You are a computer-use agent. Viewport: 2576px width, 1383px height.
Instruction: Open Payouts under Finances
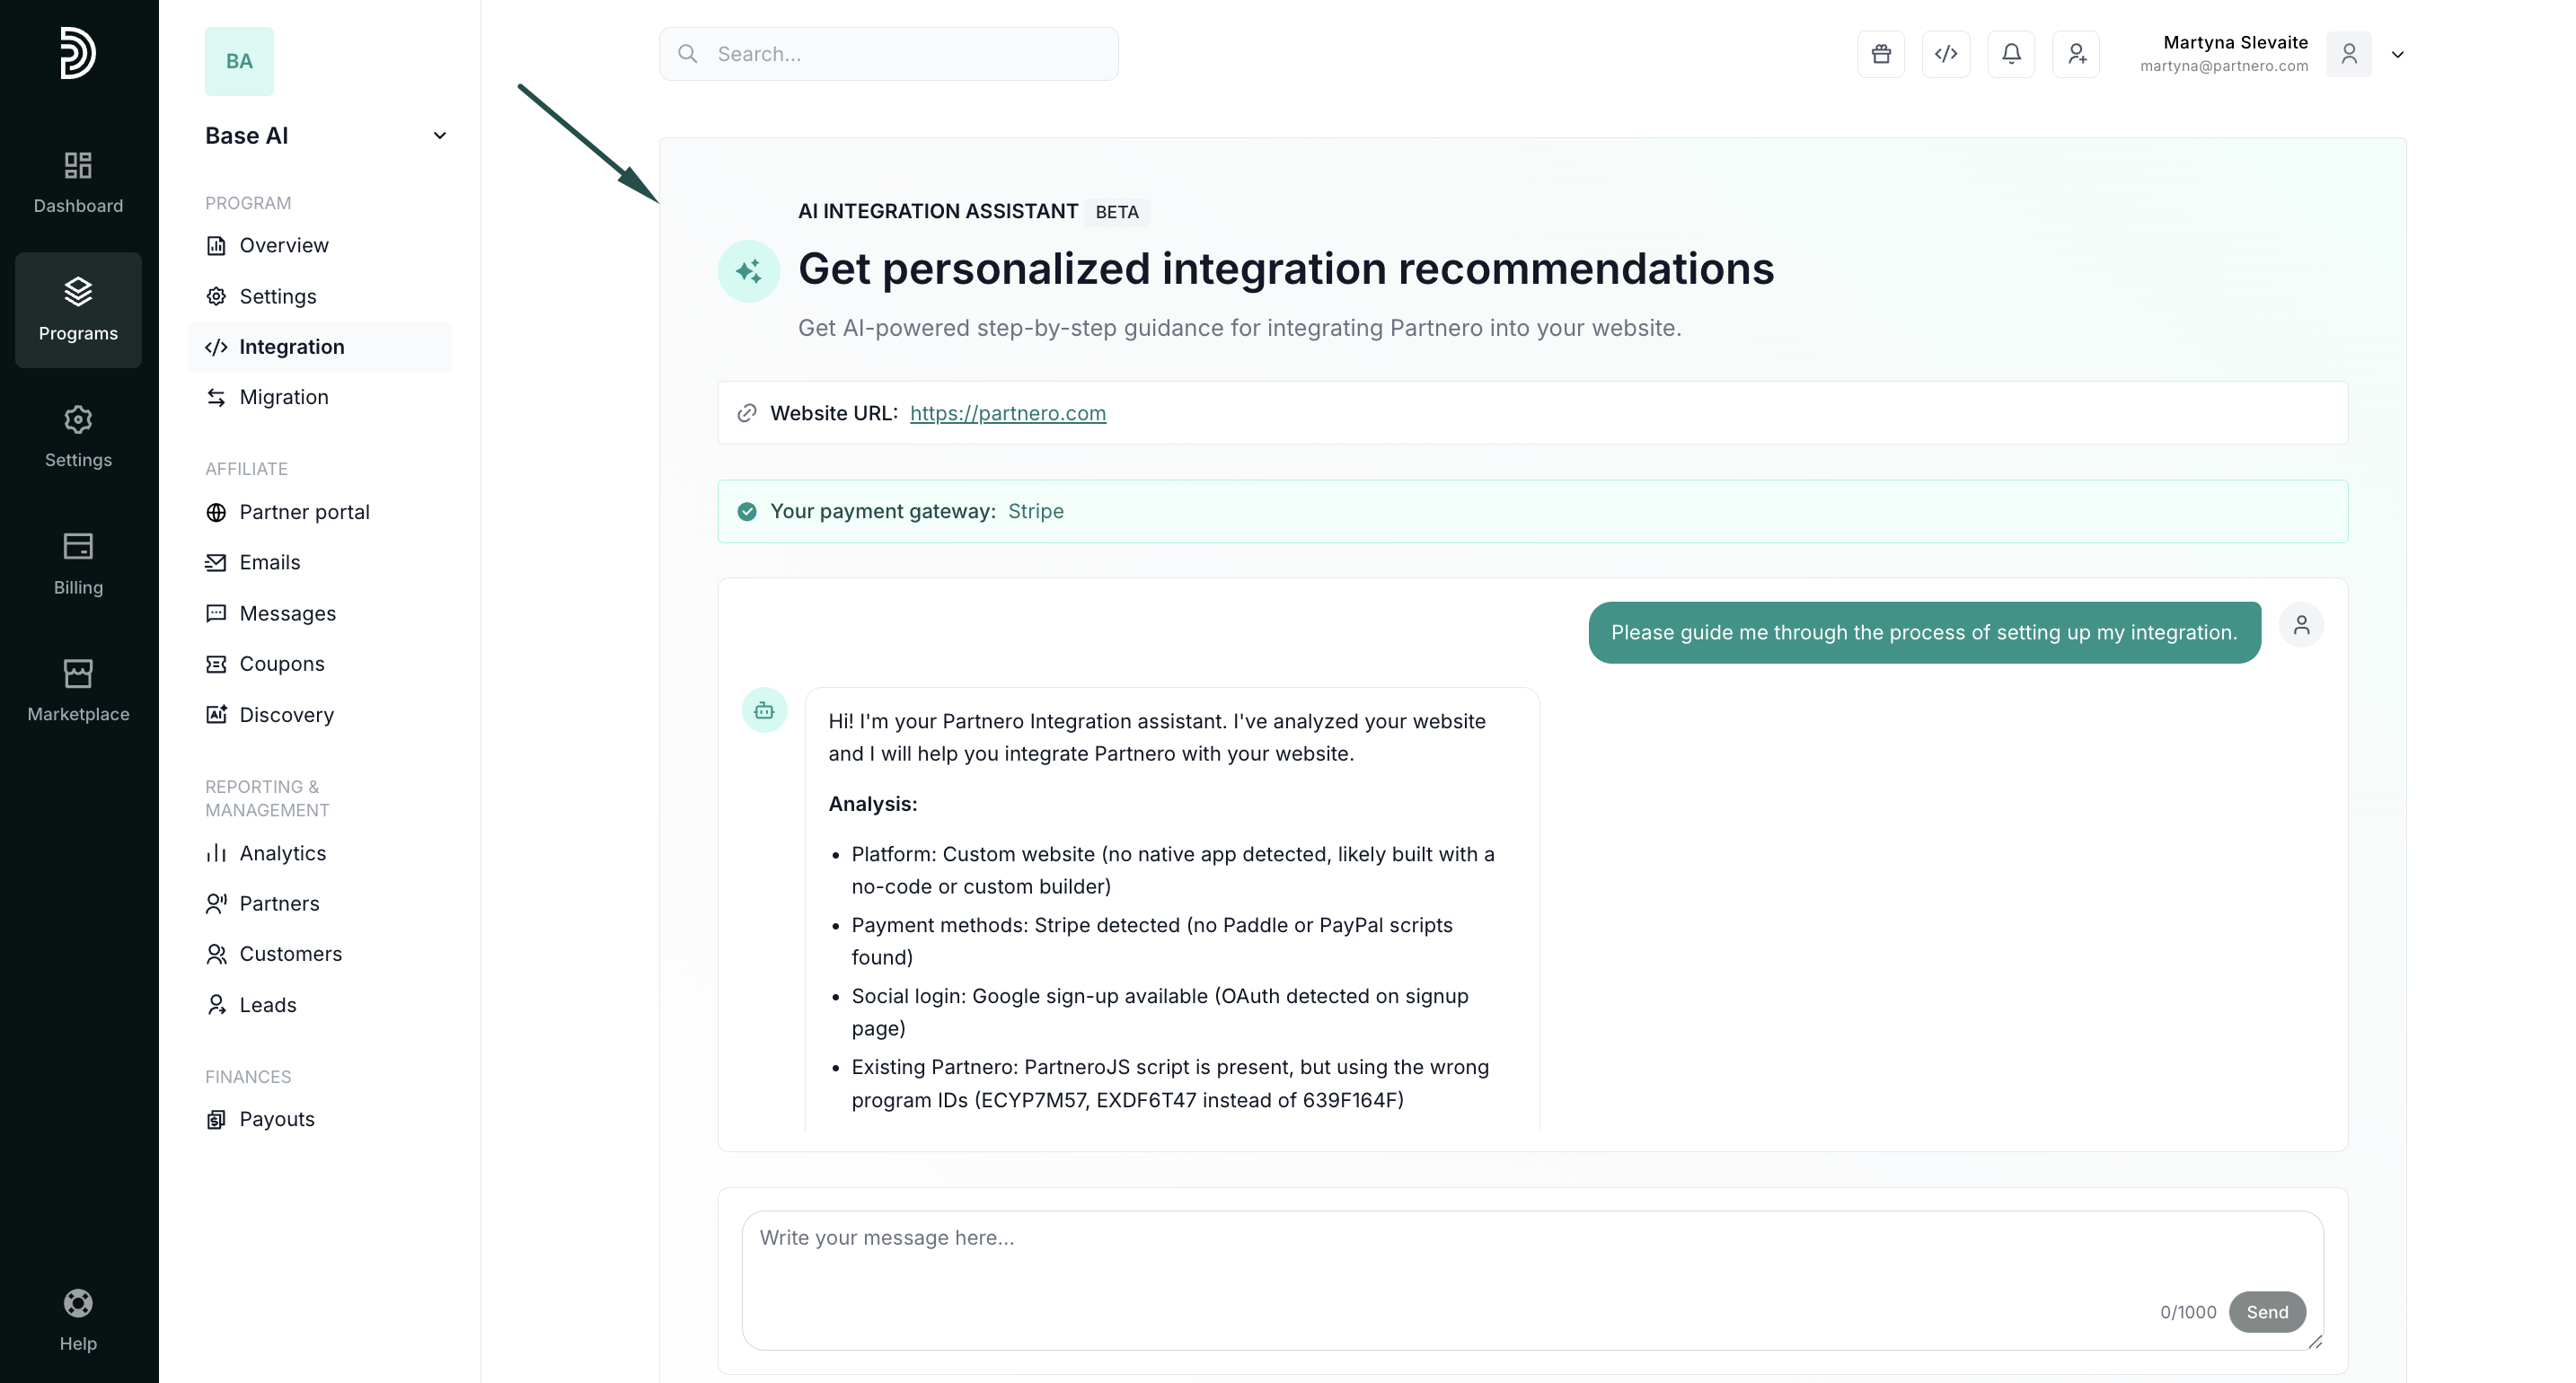pos(276,1119)
